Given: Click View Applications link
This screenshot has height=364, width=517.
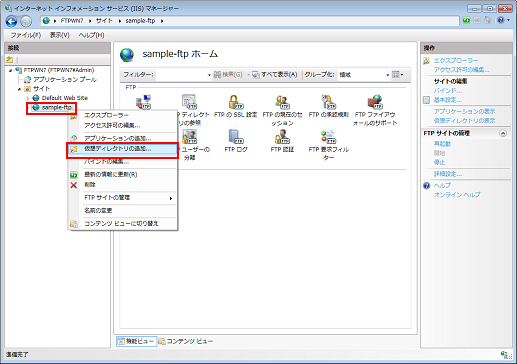Looking at the screenshot, I should [x=464, y=111].
